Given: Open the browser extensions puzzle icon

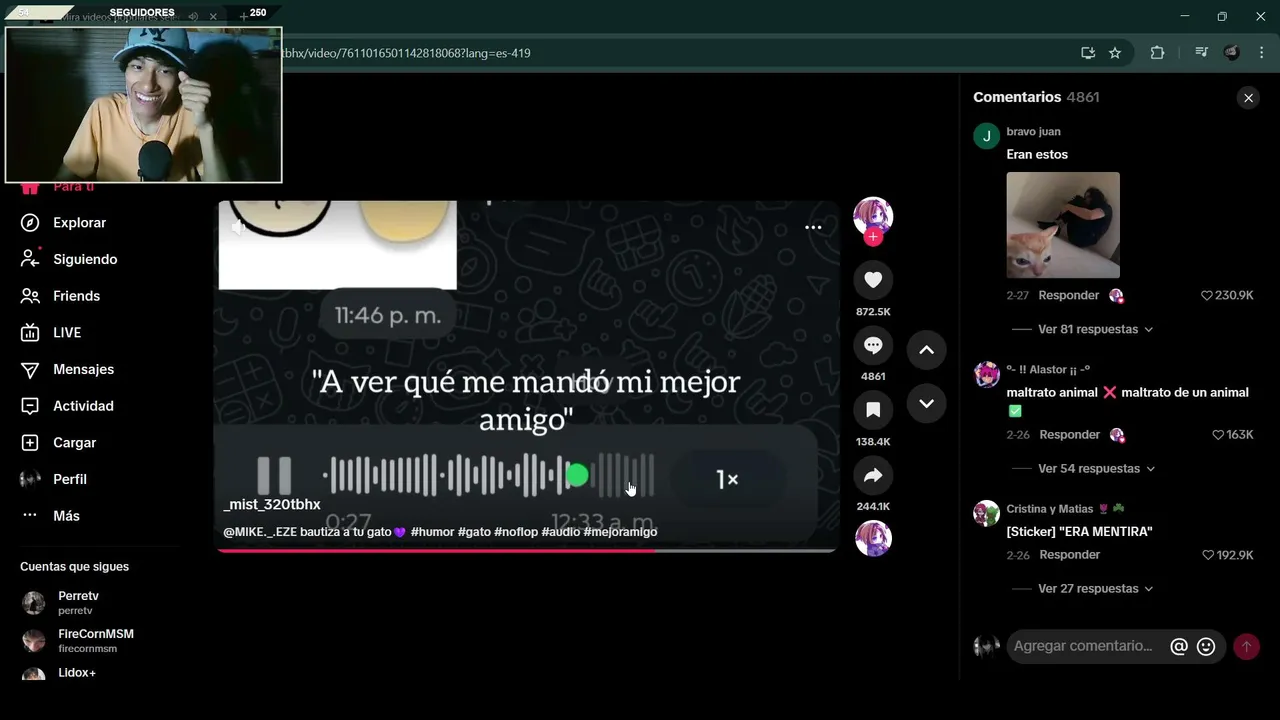Looking at the screenshot, I should [1157, 53].
